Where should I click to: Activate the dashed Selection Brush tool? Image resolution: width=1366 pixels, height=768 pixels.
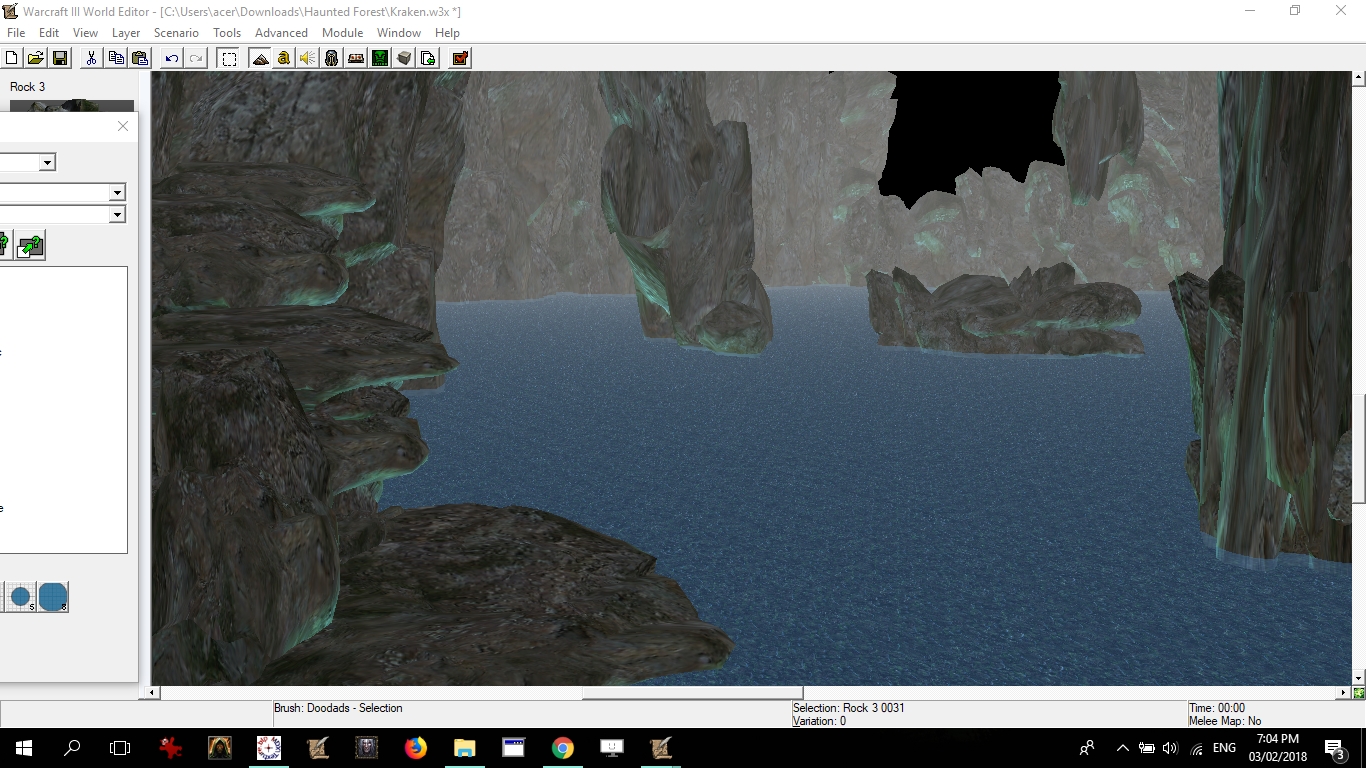[229, 58]
